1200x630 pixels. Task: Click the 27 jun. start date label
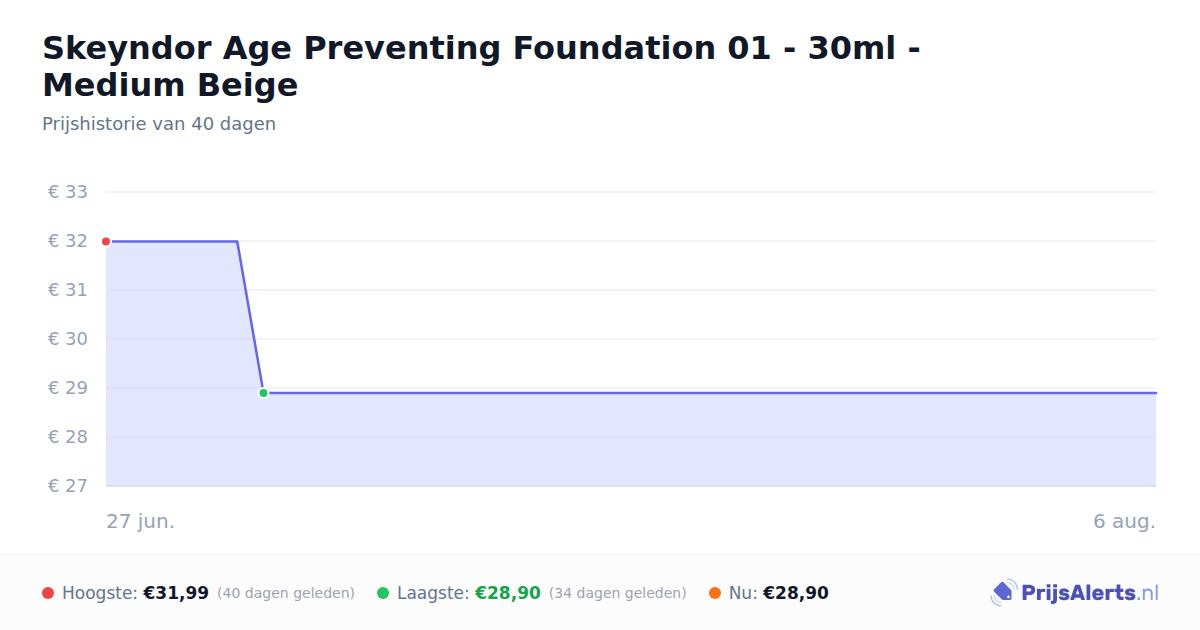[x=141, y=521]
